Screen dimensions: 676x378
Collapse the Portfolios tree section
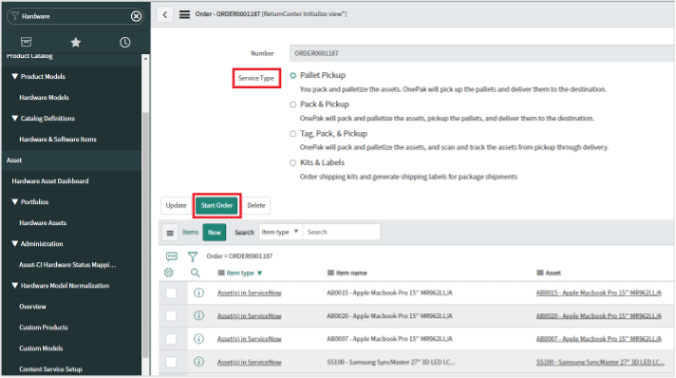[15, 202]
